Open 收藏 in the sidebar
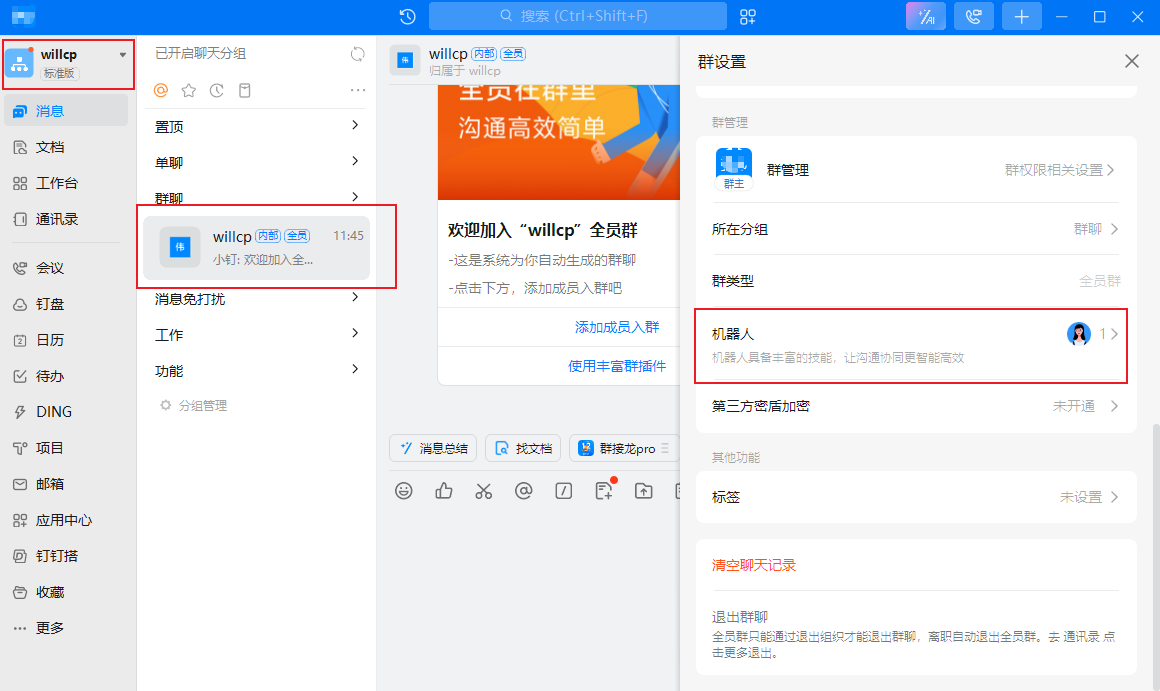Image resolution: width=1160 pixels, height=691 pixels. pos(66,592)
